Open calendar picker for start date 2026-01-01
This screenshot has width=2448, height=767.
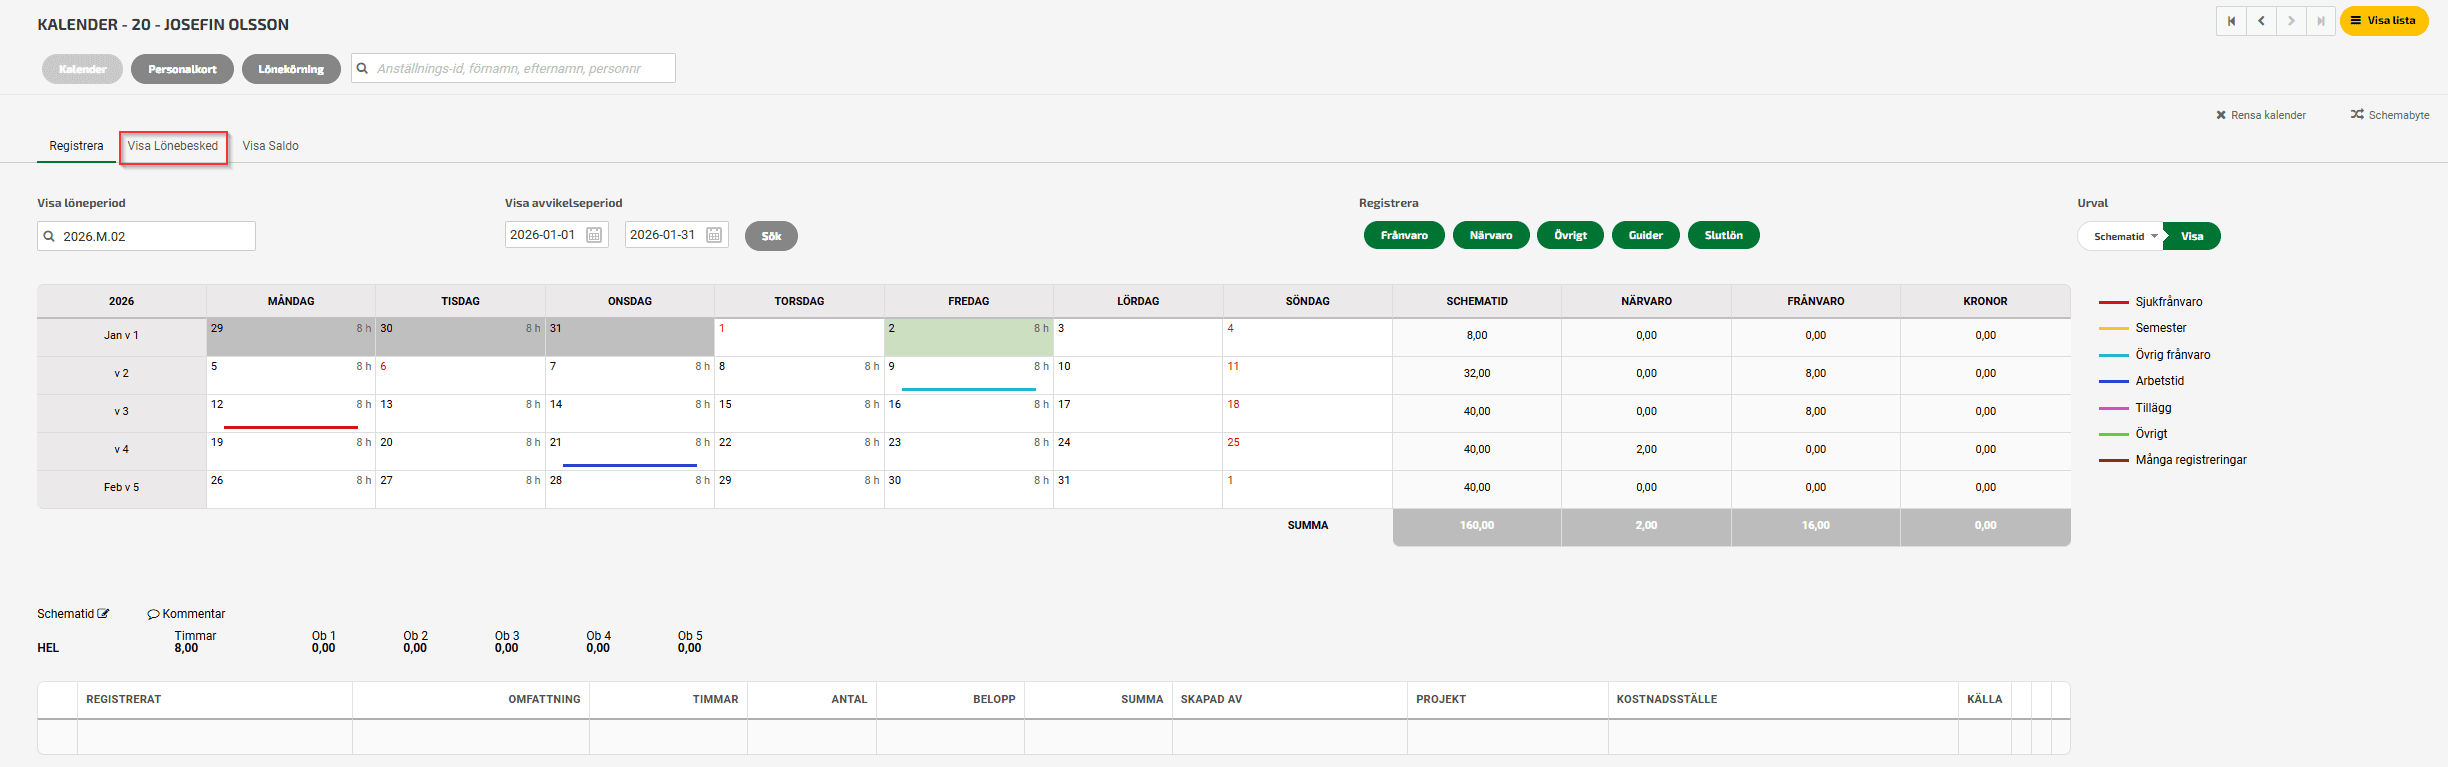(x=594, y=235)
